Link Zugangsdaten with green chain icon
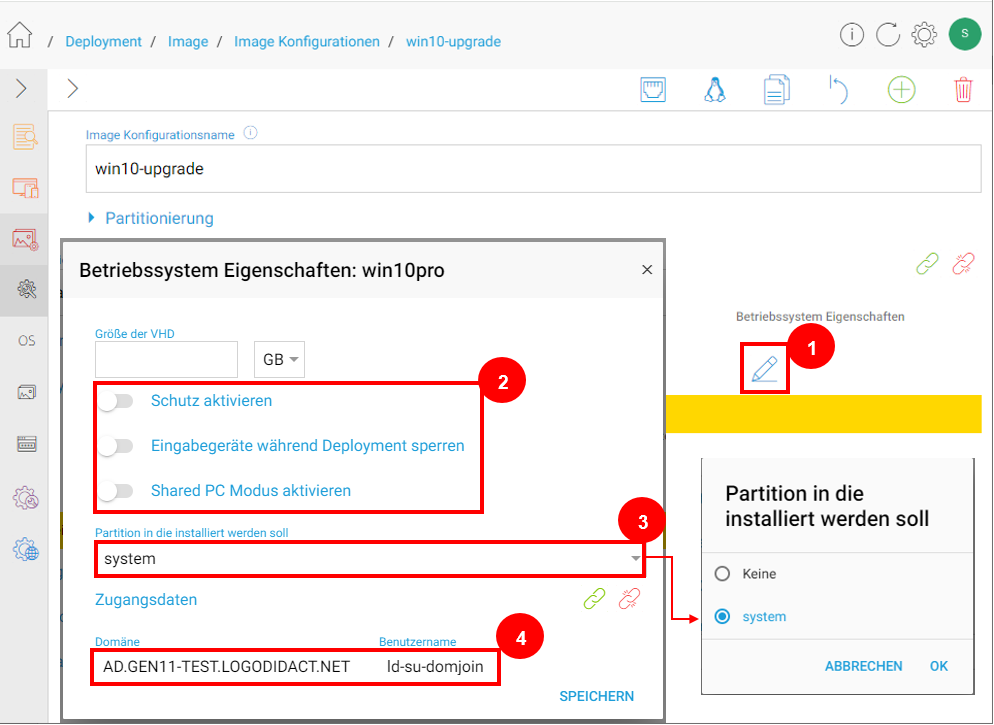994x725 pixels. pos(594,599)
